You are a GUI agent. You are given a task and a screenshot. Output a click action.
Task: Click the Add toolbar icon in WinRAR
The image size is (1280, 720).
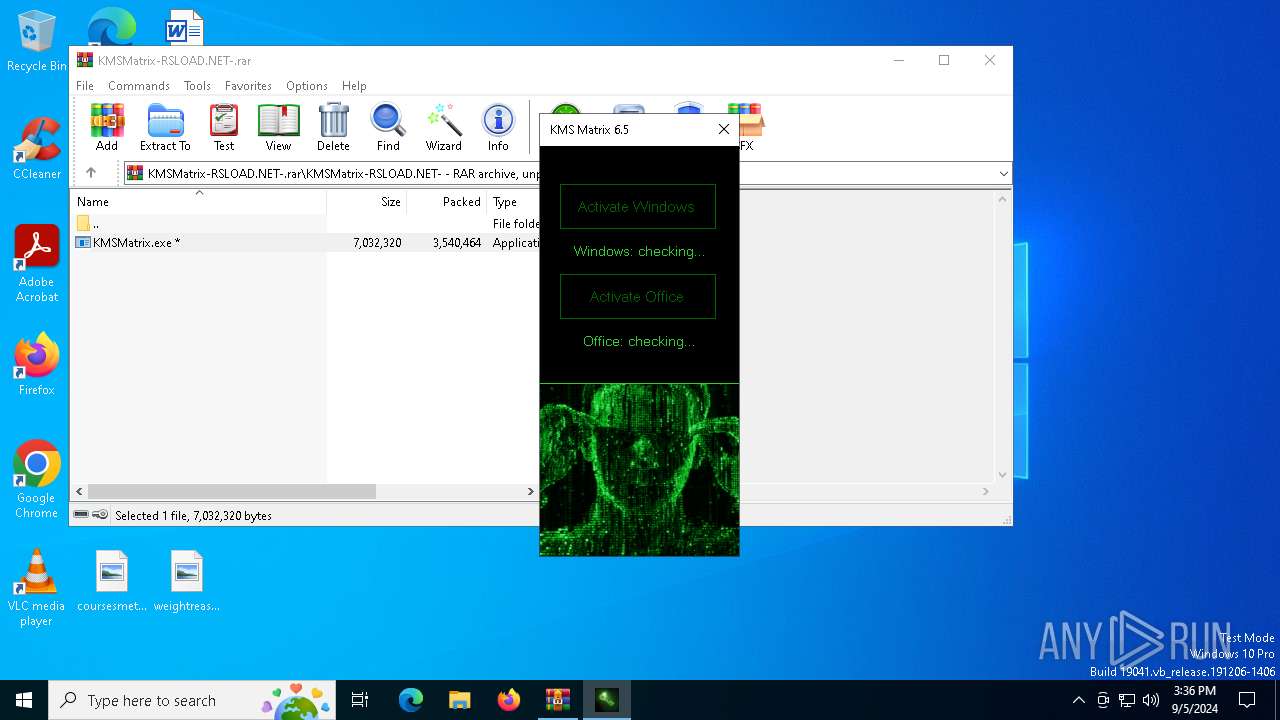click(107, 127)
